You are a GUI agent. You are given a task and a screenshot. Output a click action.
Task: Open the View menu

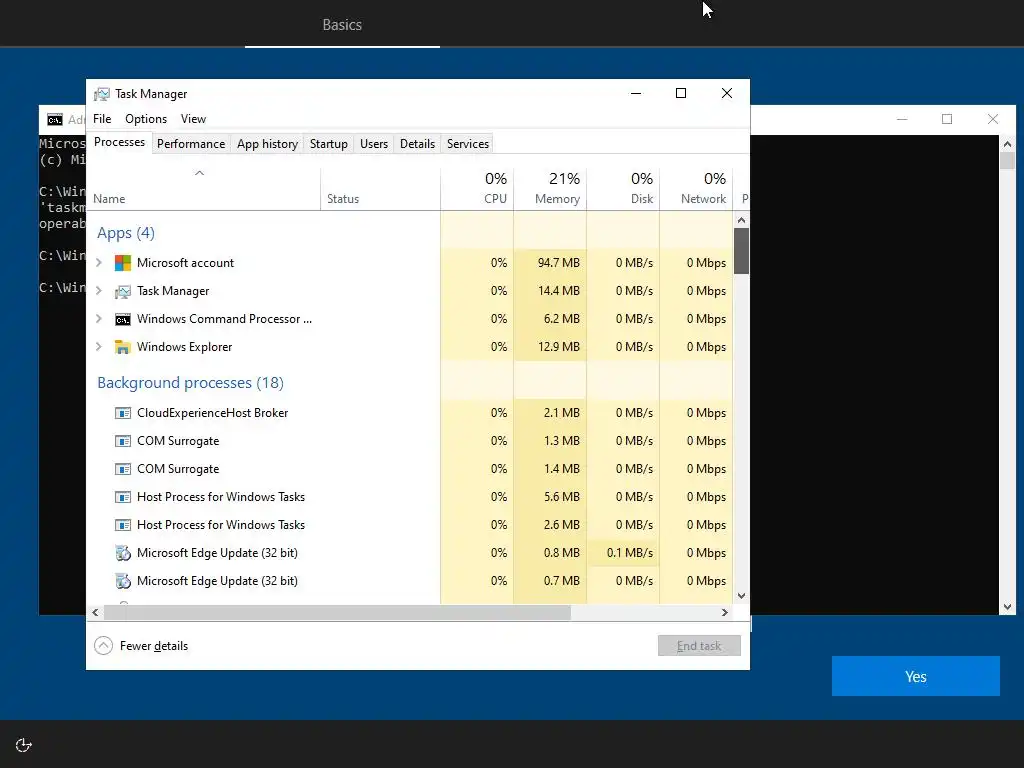click(x=193, y=119)
